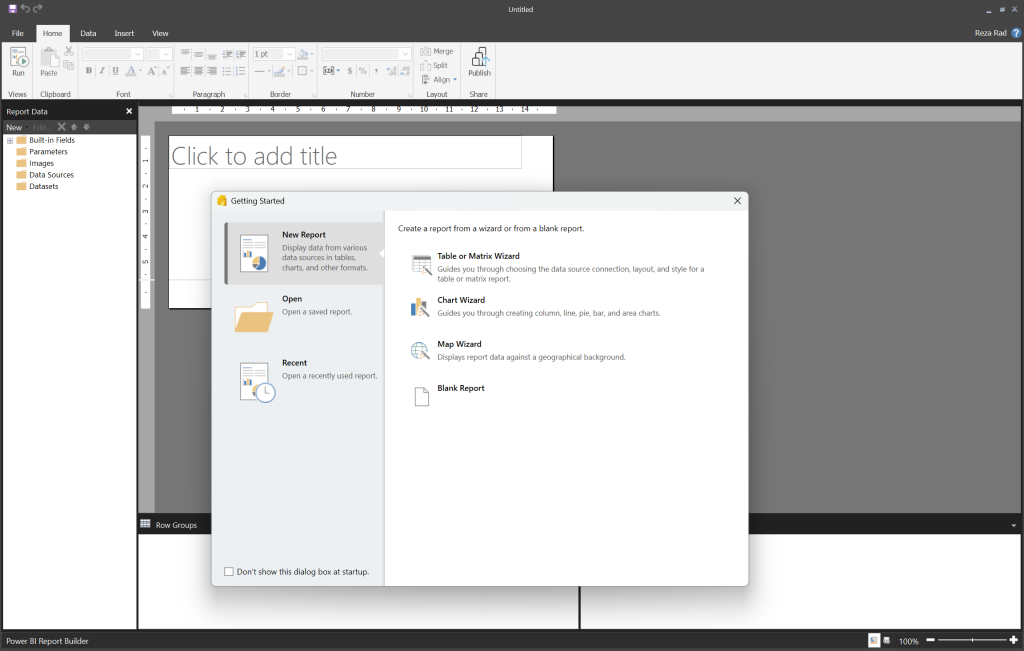Switch to the Insert ribbon tab

(124, 34)
